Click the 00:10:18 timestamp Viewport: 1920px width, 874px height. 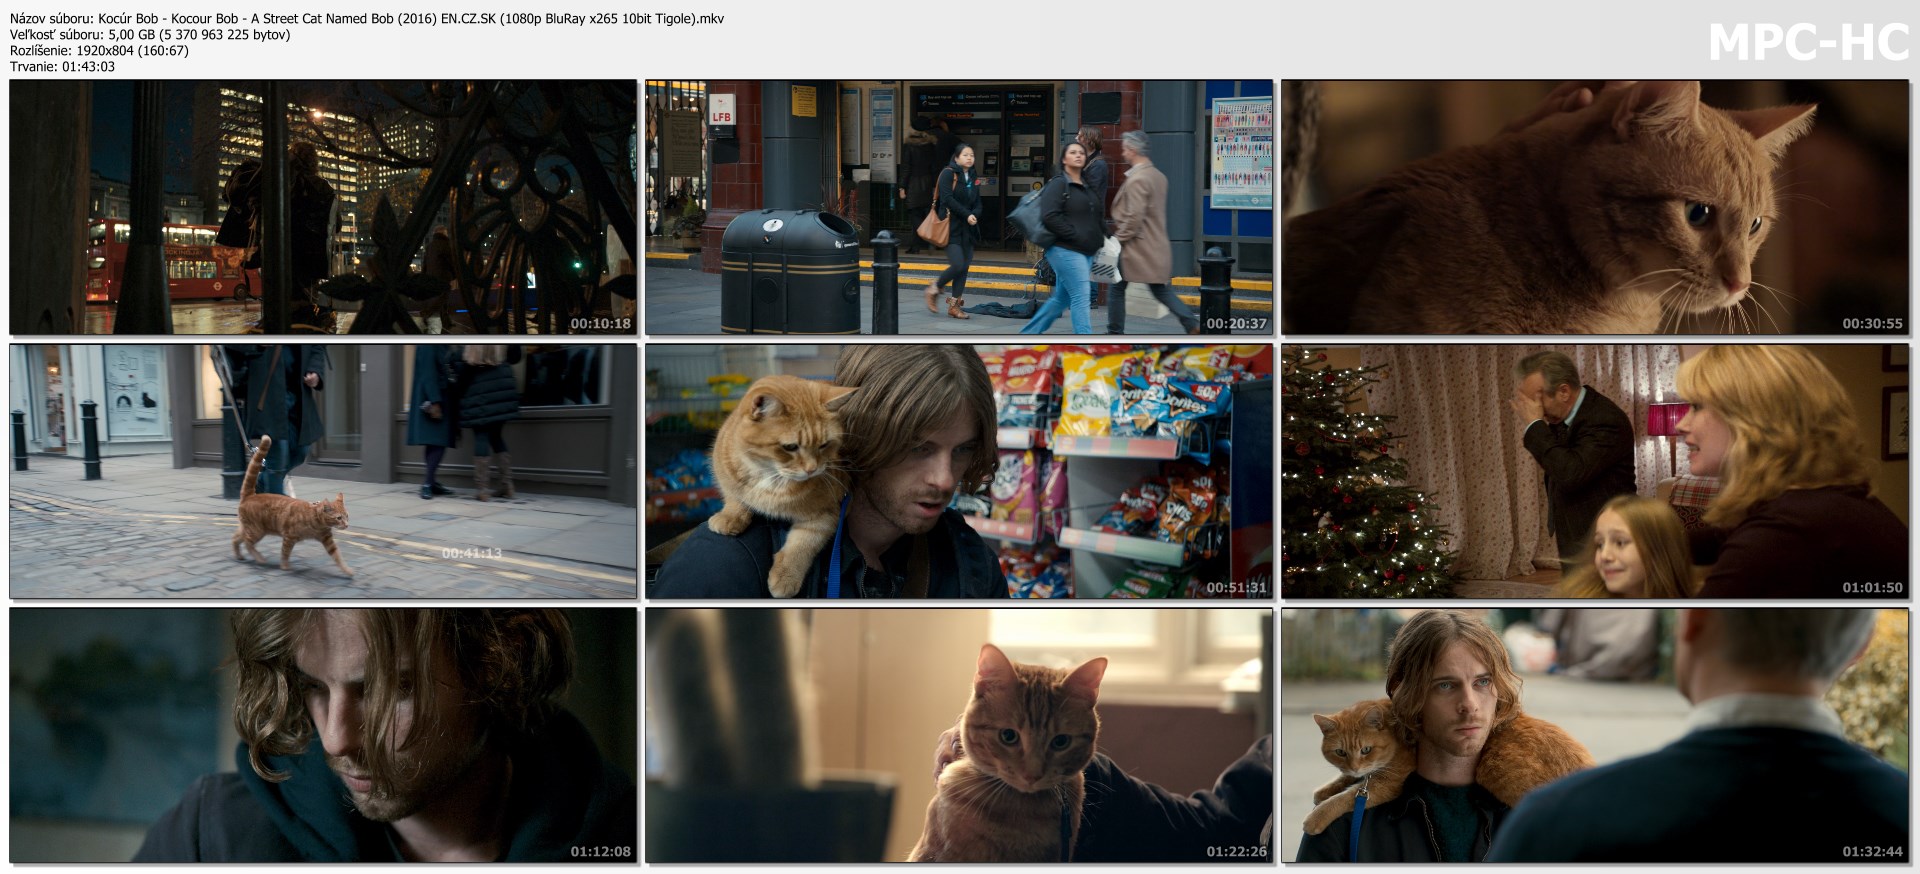tap(600, 324)
